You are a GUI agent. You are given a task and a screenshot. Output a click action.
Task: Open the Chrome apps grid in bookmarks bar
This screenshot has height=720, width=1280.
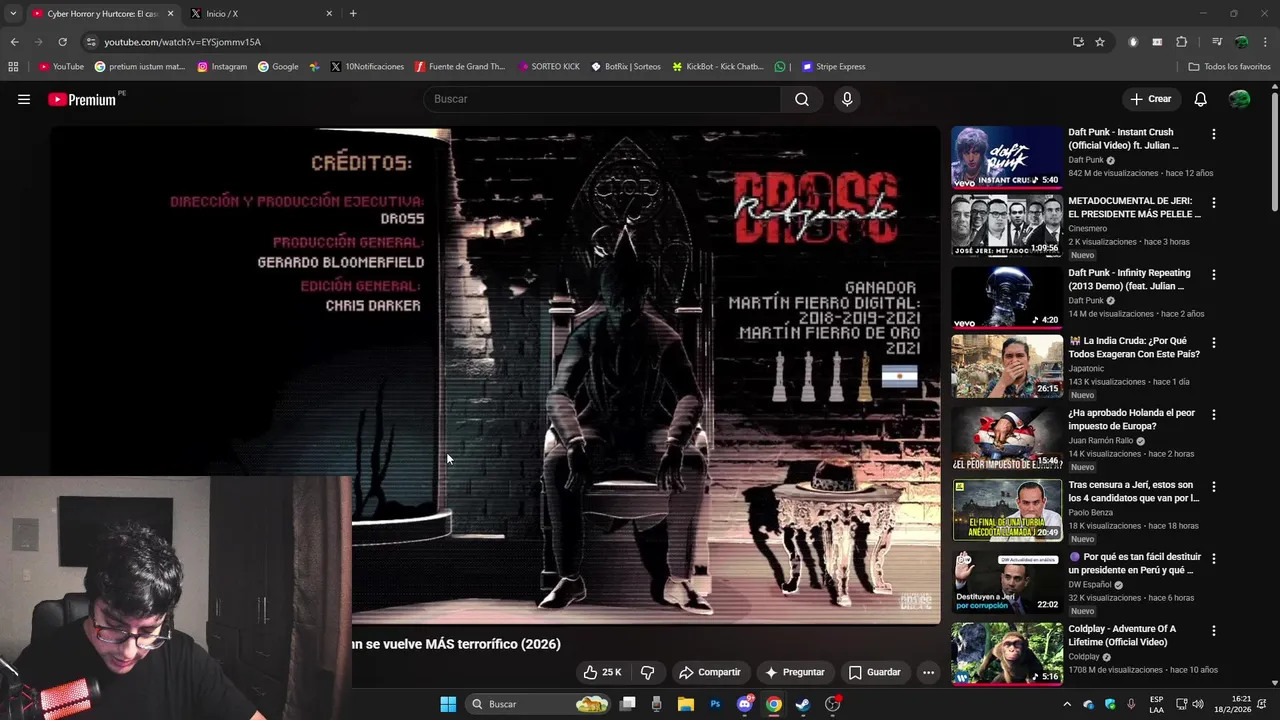[13, 67]
